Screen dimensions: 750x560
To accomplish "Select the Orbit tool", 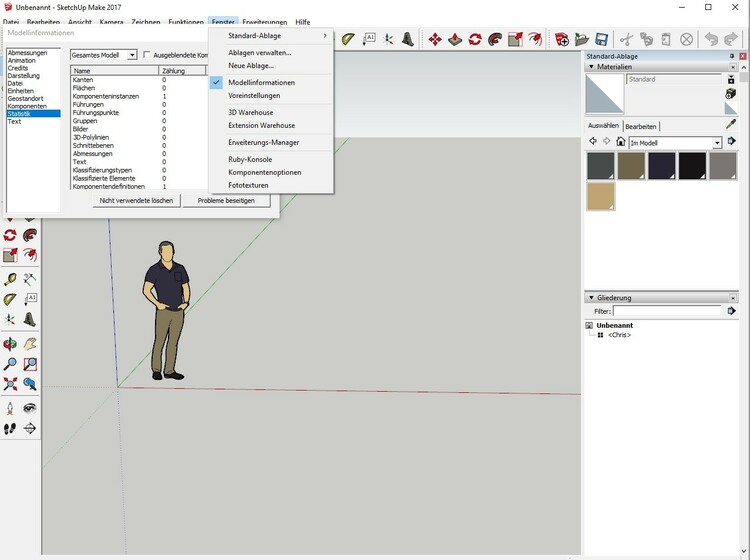I will tap(10, 344).
